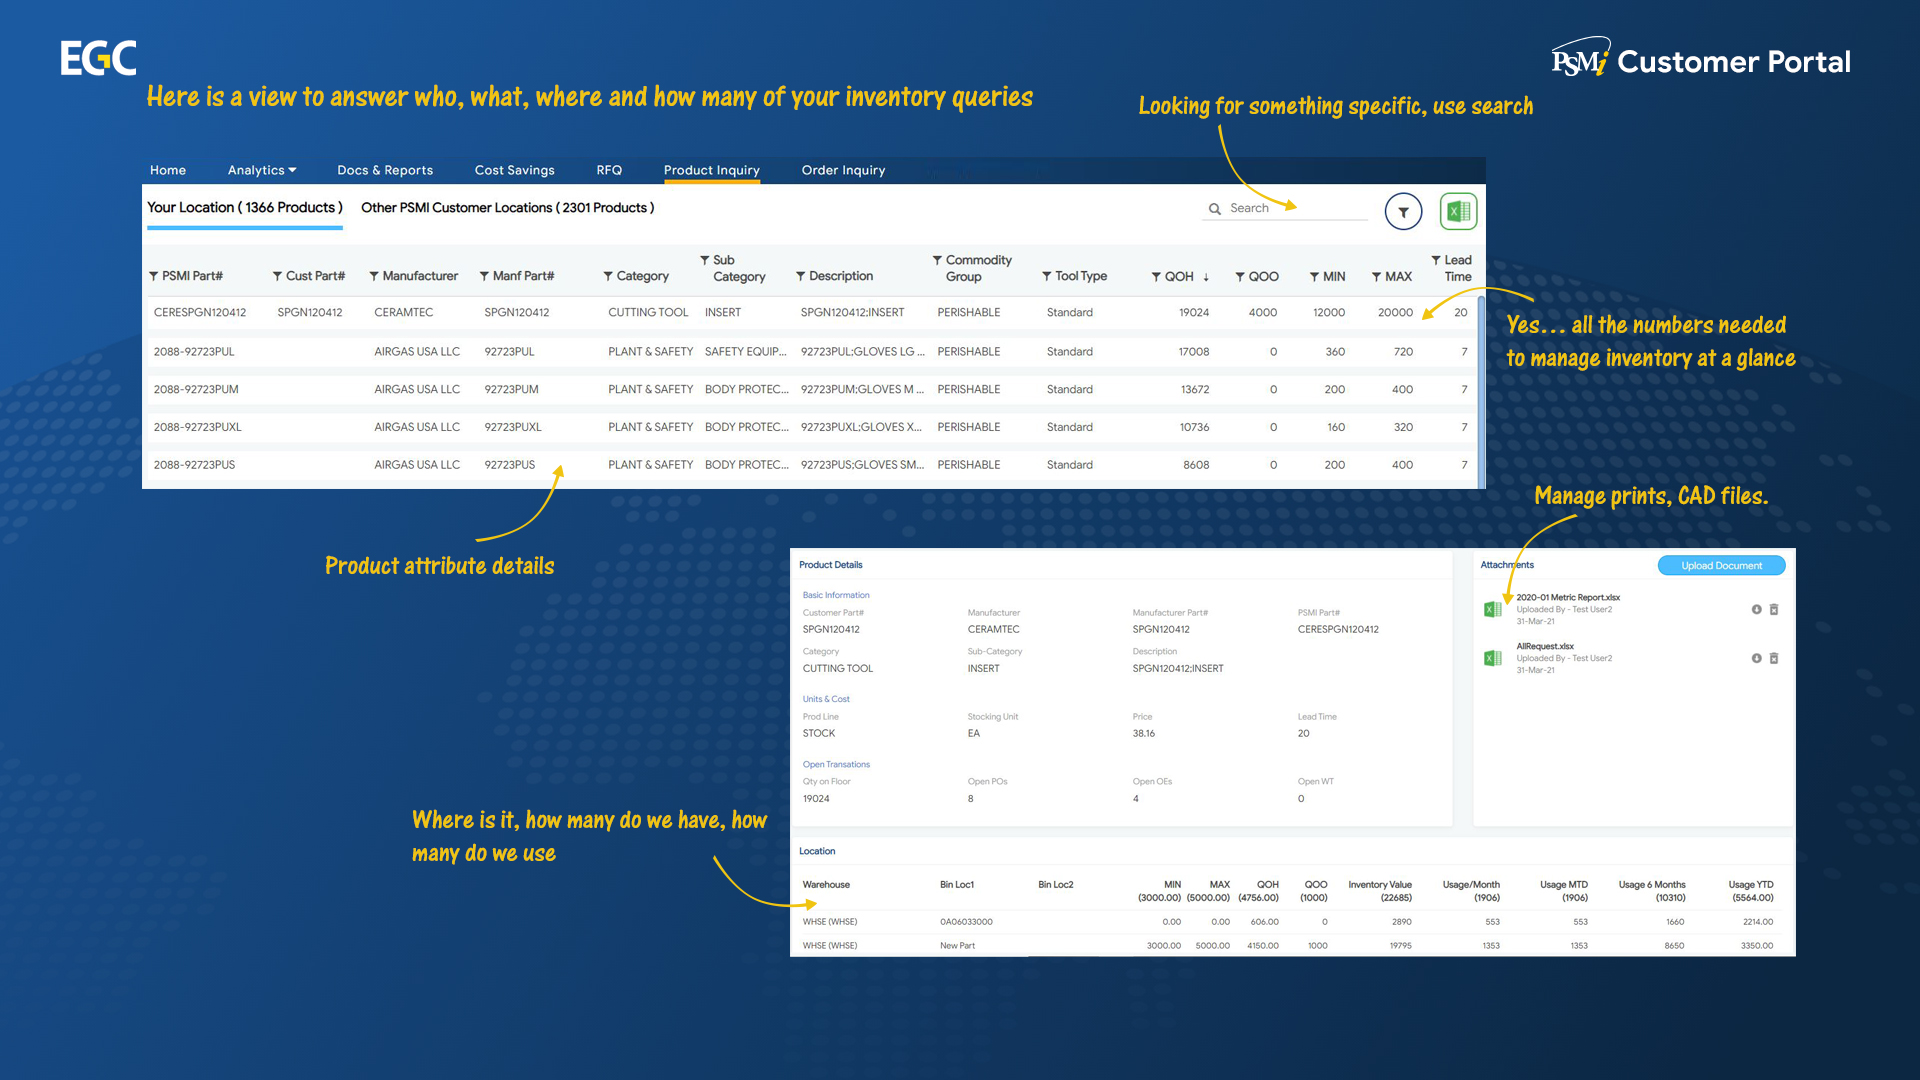Click the filter icon on Manufacturer column
This screenshot has height=1080, width=1920.
point(374,276)
